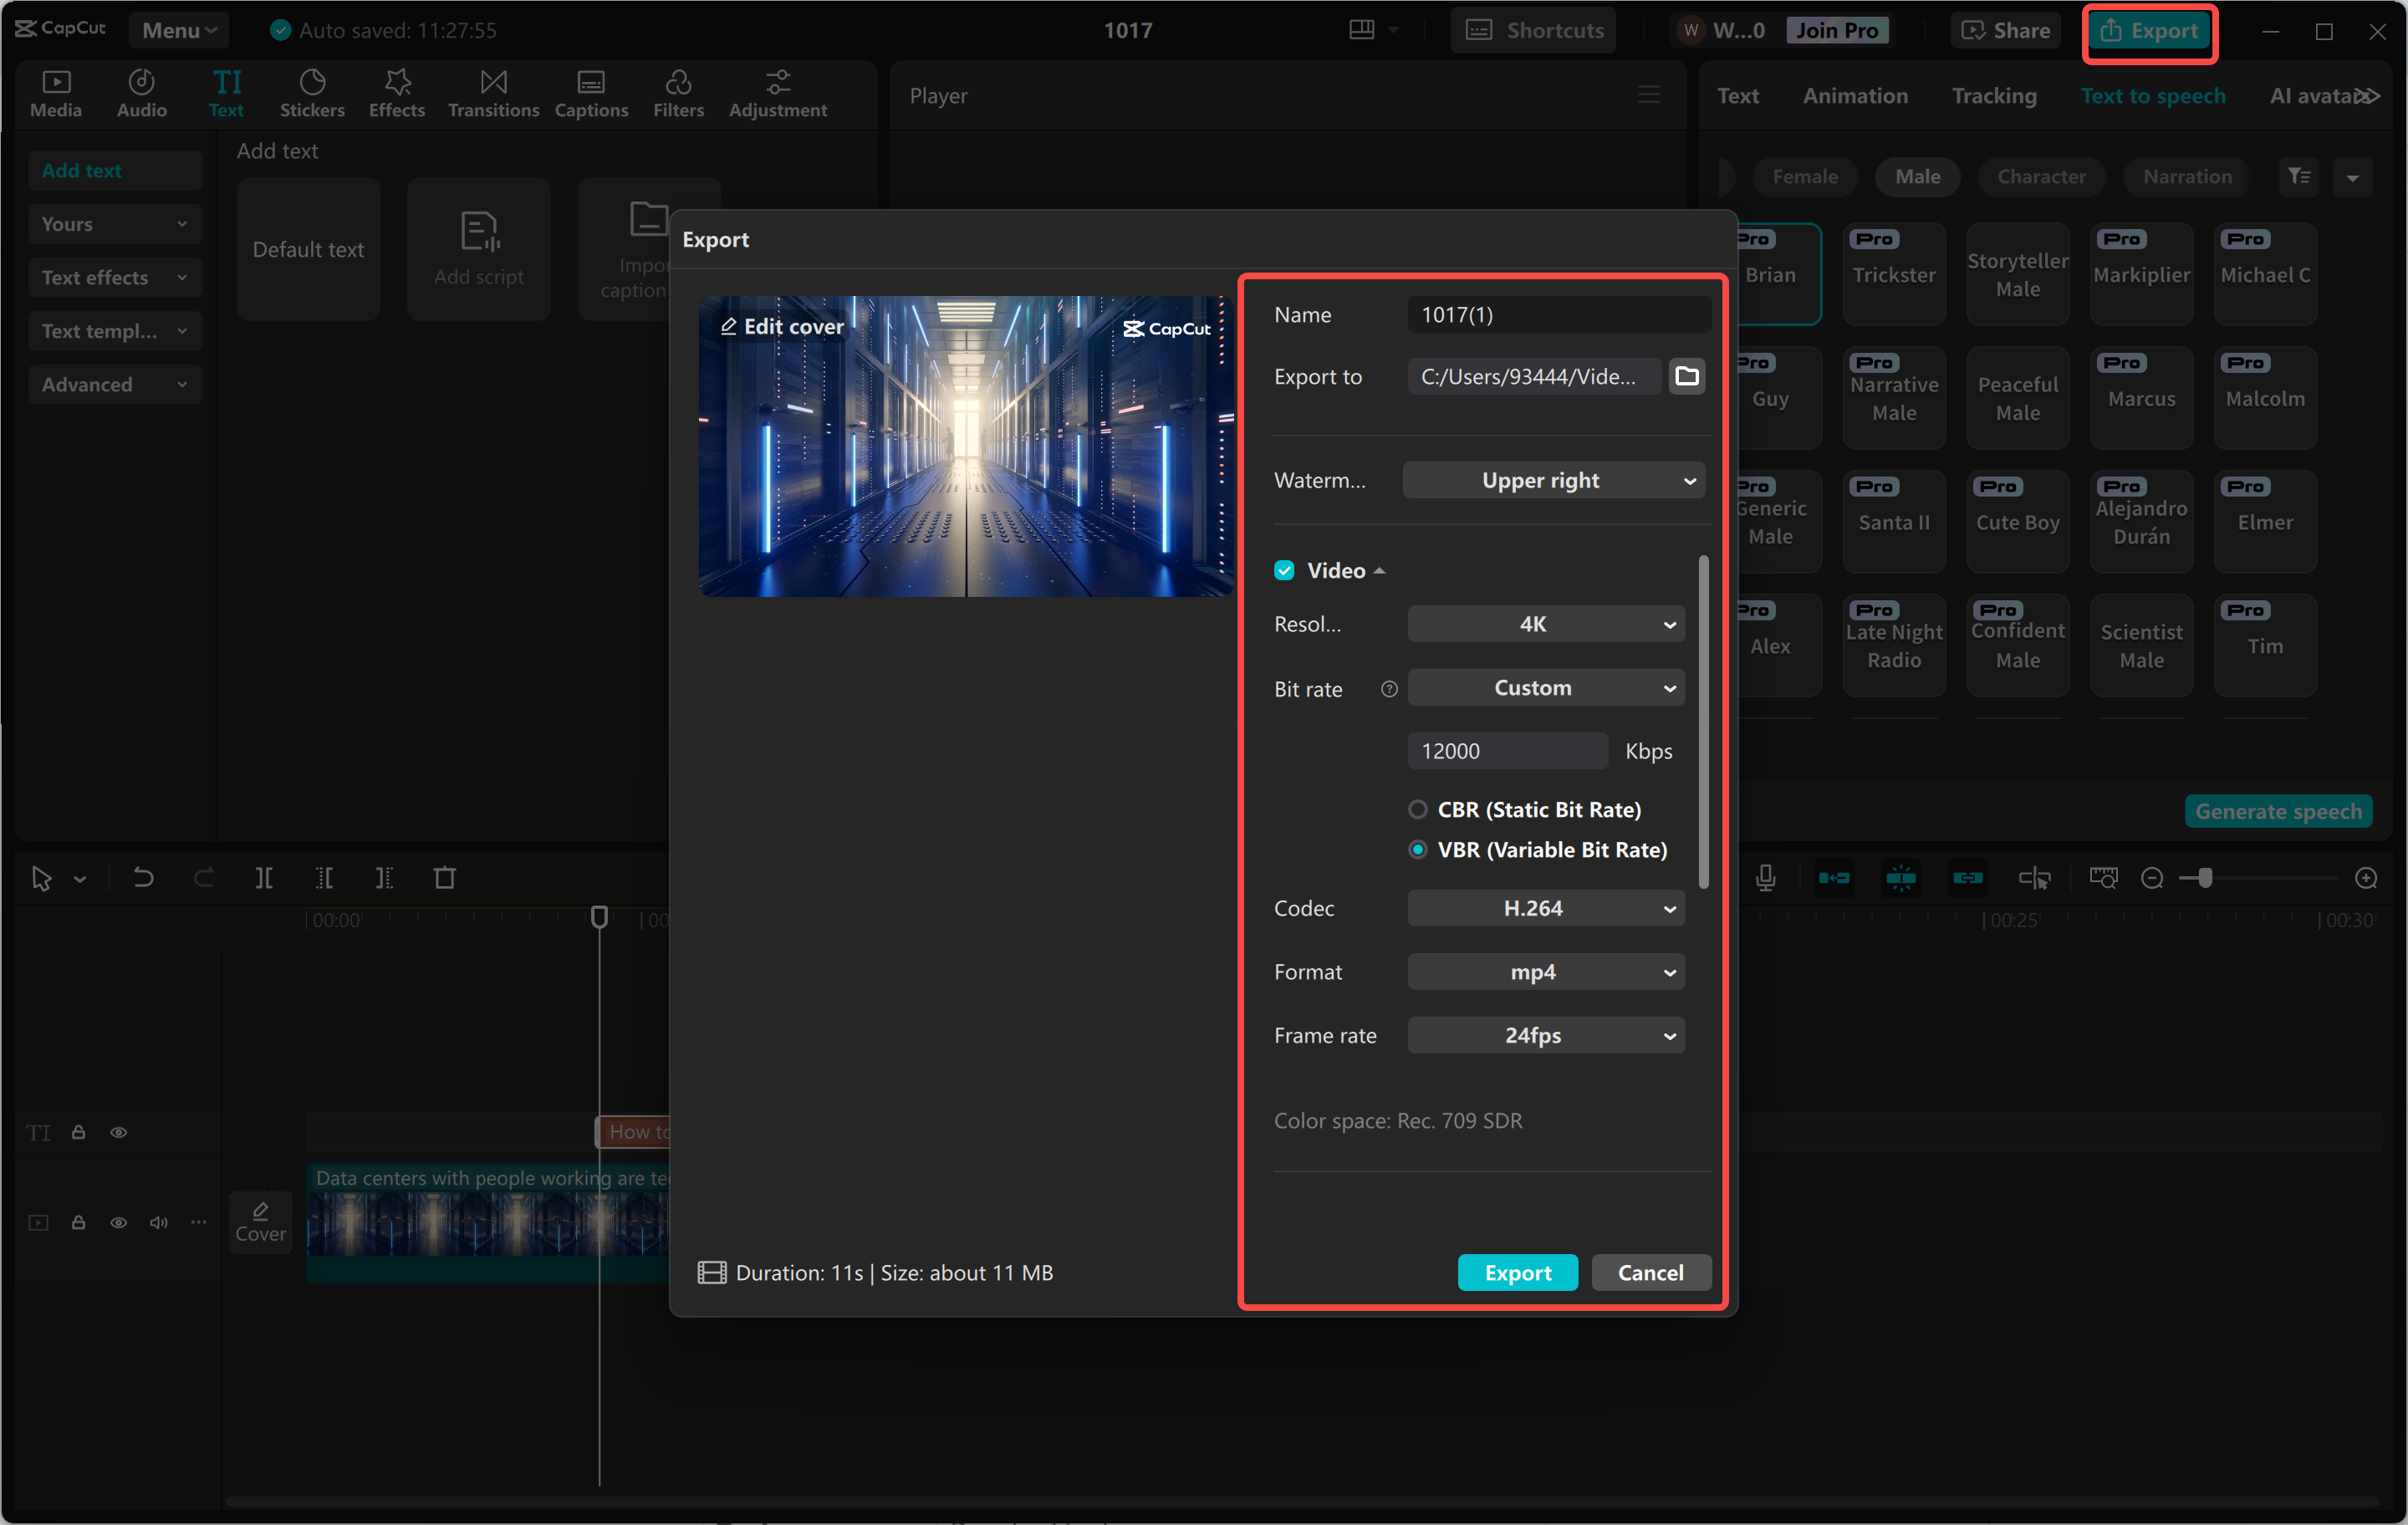The image size is (2408, 1525).
Task: Select the Transitions panel icon
Action: [492, 93]
